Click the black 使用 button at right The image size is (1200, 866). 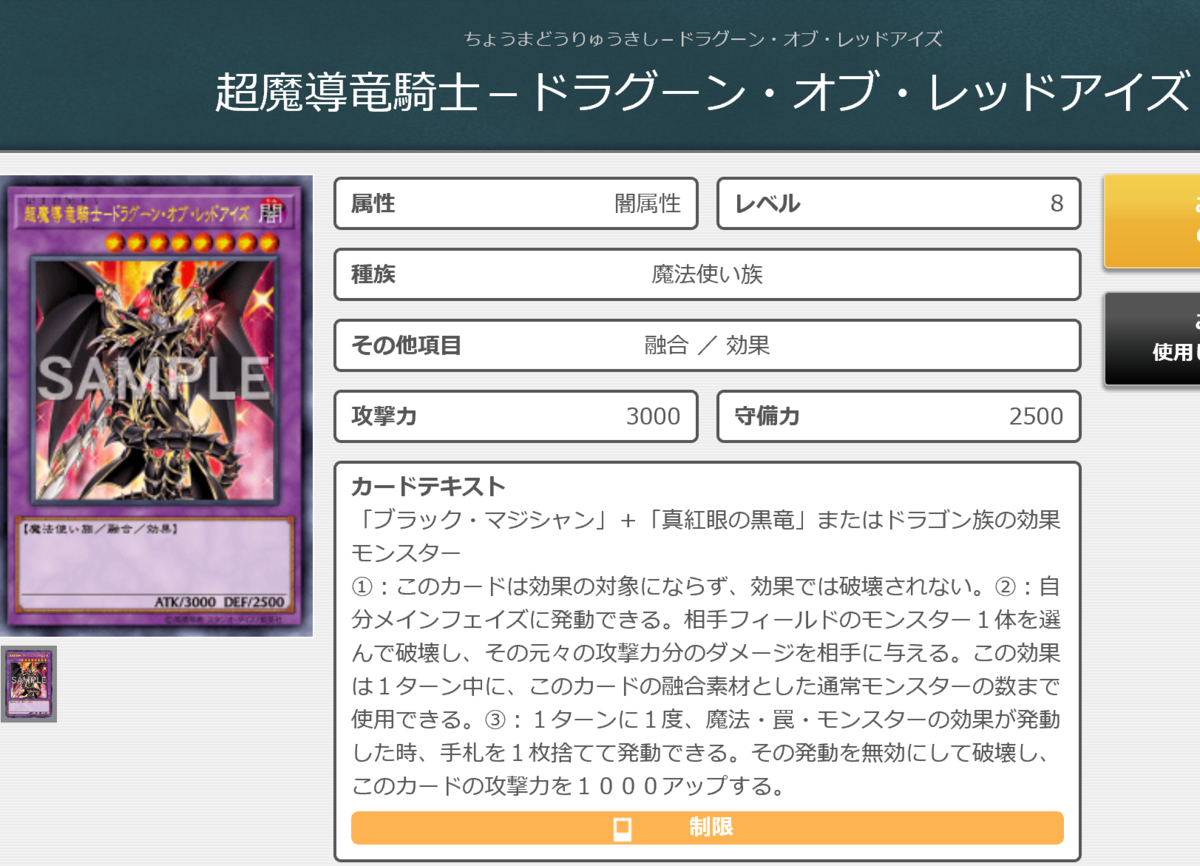pyautogui.click(x=1152, y=338)
